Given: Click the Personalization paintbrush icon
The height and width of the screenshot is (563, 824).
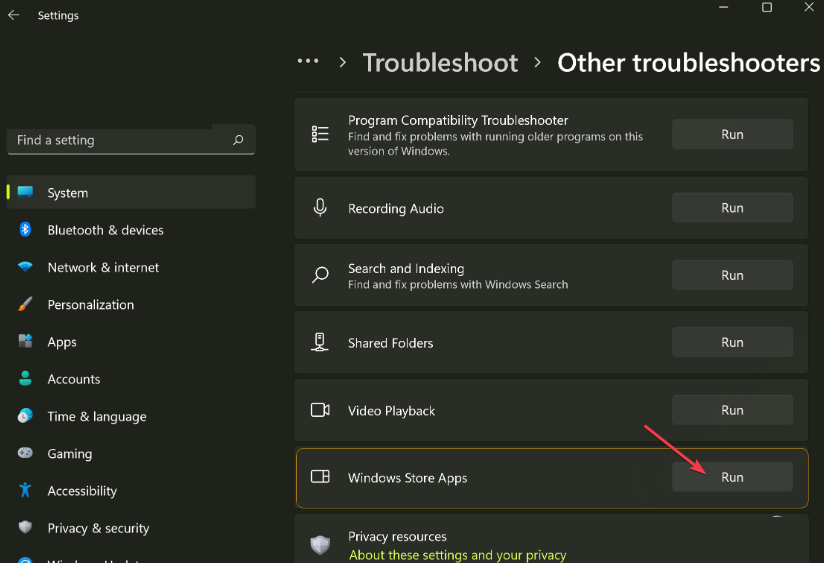Looking at the screenshot, I should (x=25, y=304).
